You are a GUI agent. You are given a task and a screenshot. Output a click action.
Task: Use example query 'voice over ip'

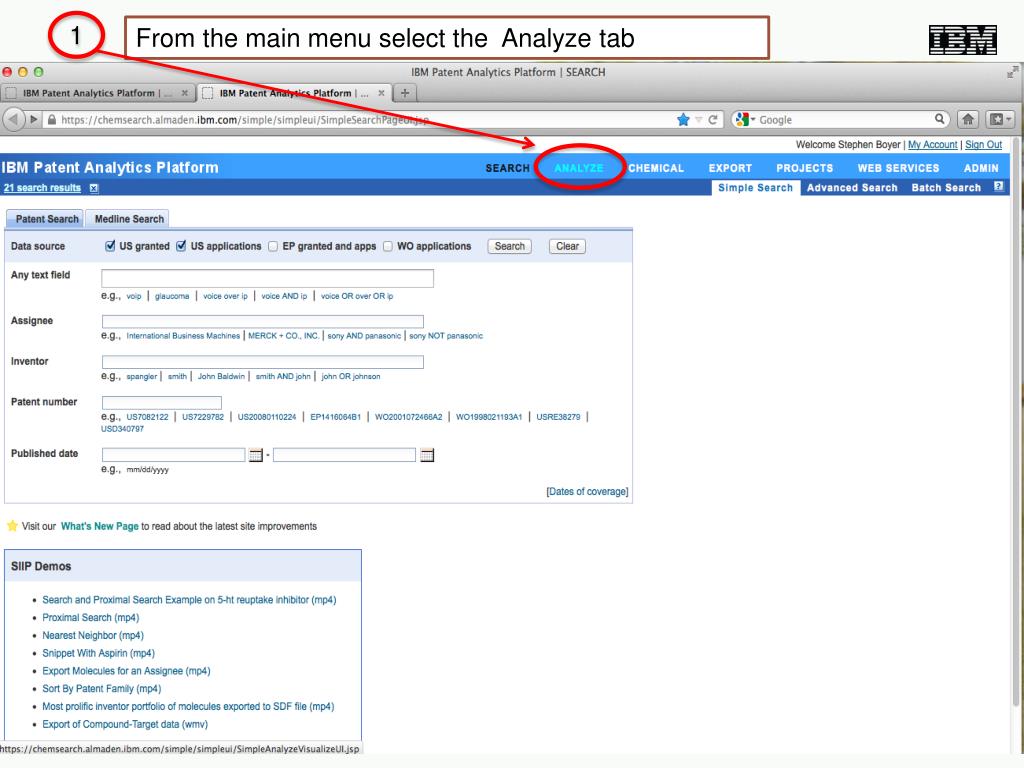[225, 296]
